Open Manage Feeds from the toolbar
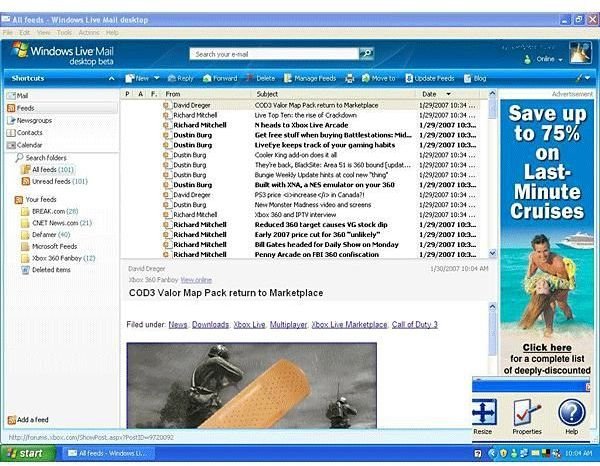 click(x=310, y=78)
